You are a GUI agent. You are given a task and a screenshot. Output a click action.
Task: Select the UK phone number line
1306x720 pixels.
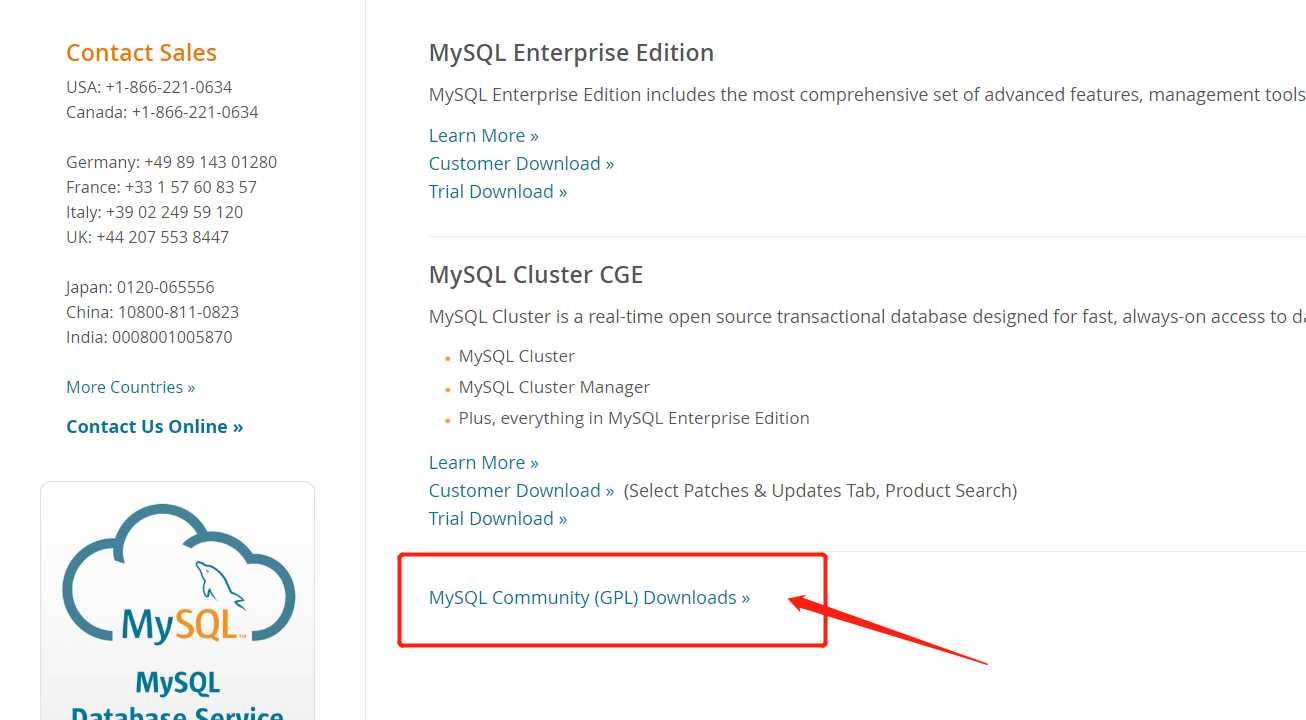(x=148, y=237)
